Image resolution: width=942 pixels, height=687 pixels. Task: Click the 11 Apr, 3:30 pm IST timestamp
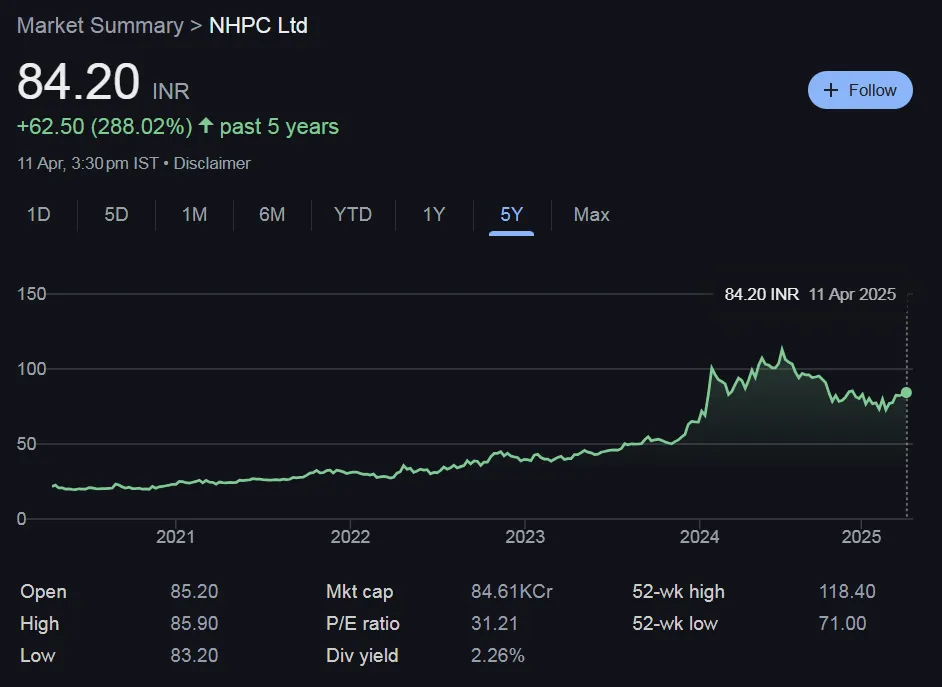click(88, 163)
